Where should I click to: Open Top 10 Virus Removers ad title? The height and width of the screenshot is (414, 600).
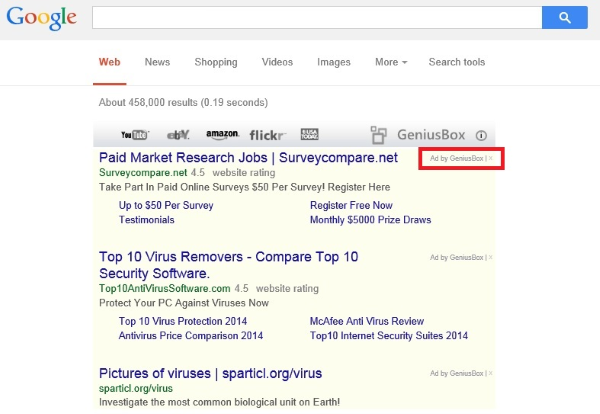228,265
